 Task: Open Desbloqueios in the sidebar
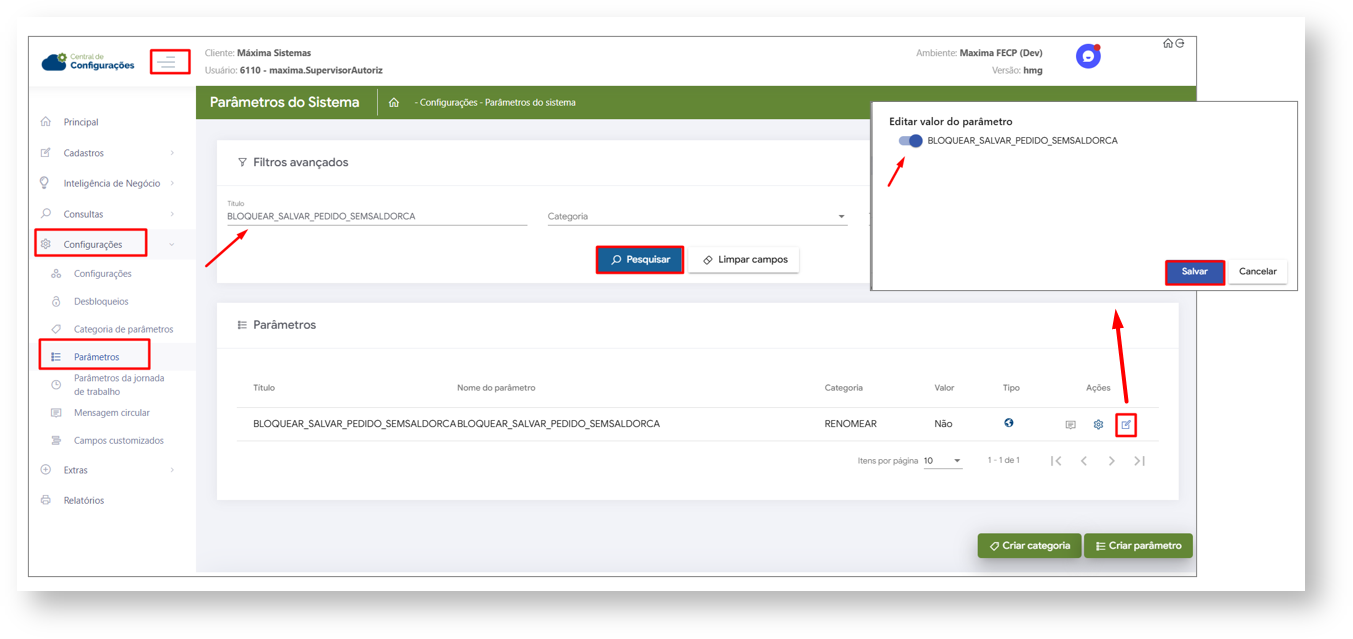pyautogui.click(x=101, y=301)
